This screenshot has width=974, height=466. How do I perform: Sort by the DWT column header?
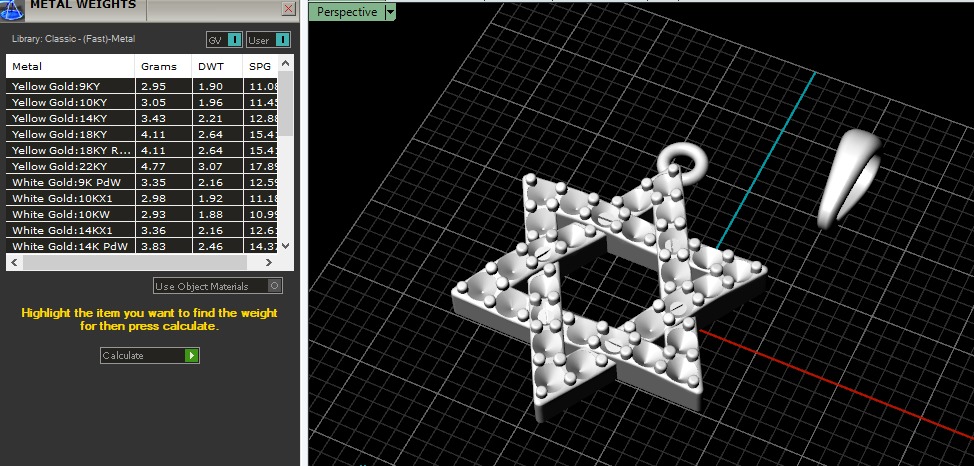point(217,66)
